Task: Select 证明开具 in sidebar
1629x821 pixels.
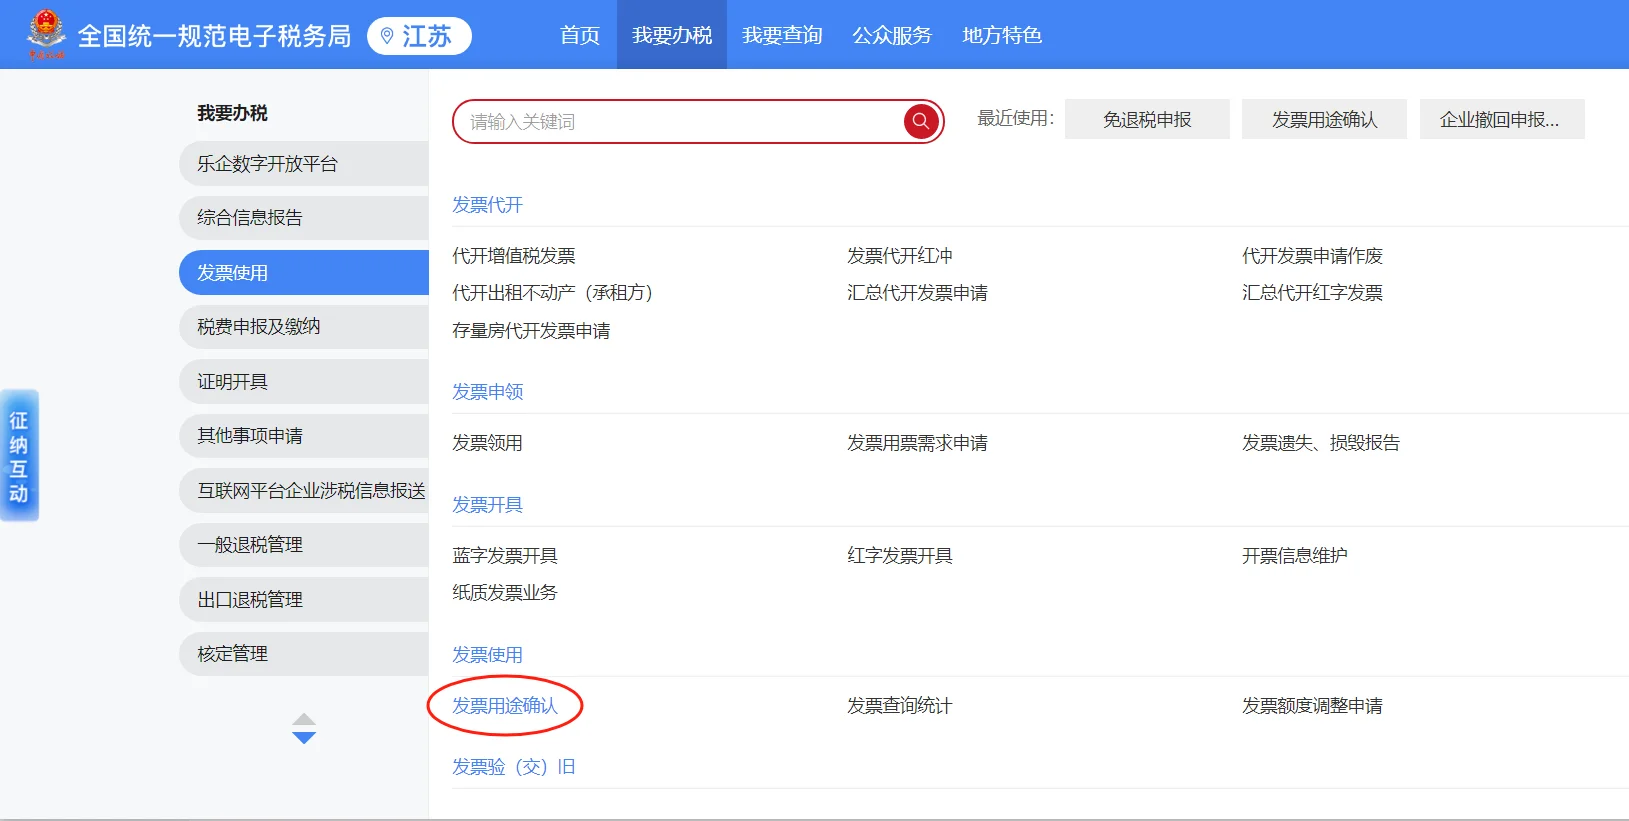Action: coord(304,382)
